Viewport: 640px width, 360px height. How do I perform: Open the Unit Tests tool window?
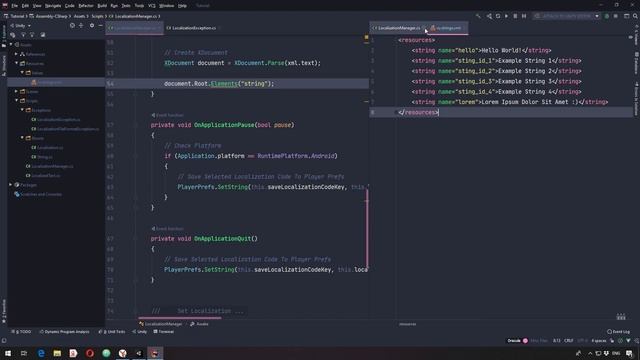click(x=112, y=332)
